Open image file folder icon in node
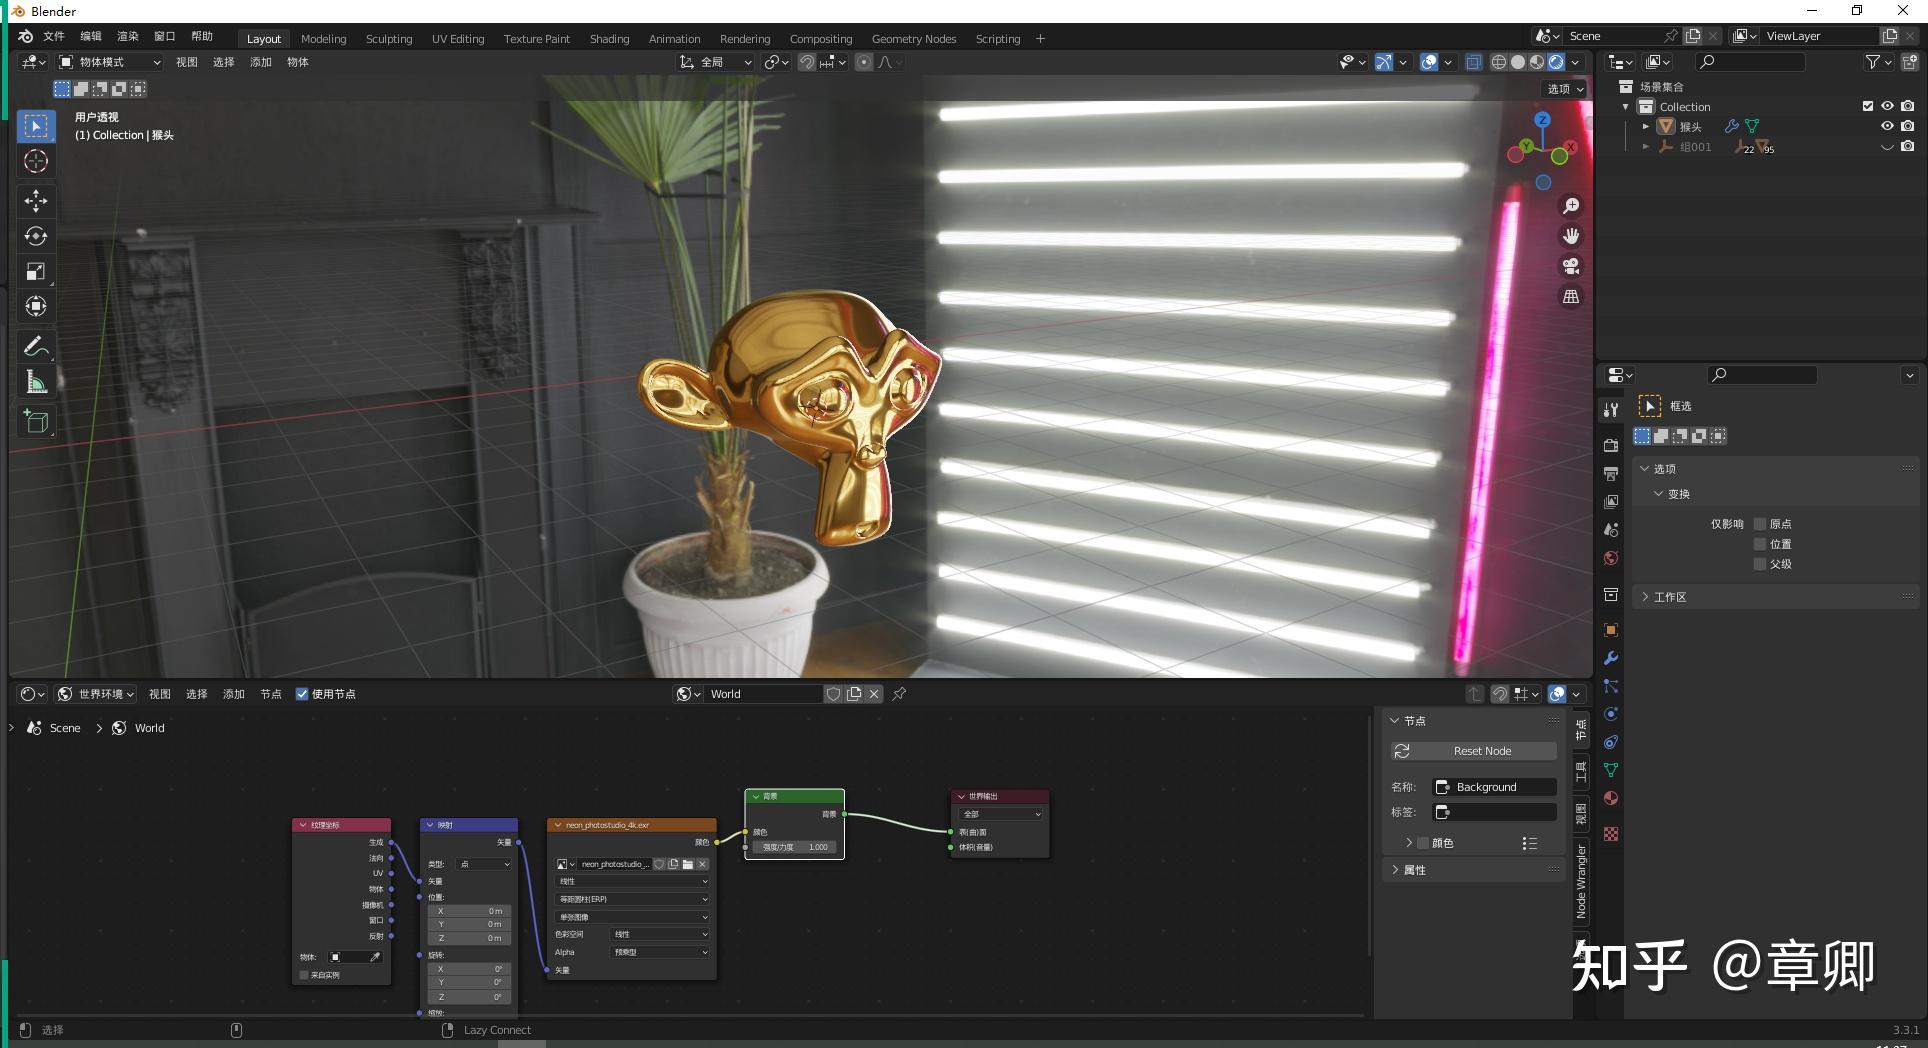1928x1048 pixels. coord(688,864)
